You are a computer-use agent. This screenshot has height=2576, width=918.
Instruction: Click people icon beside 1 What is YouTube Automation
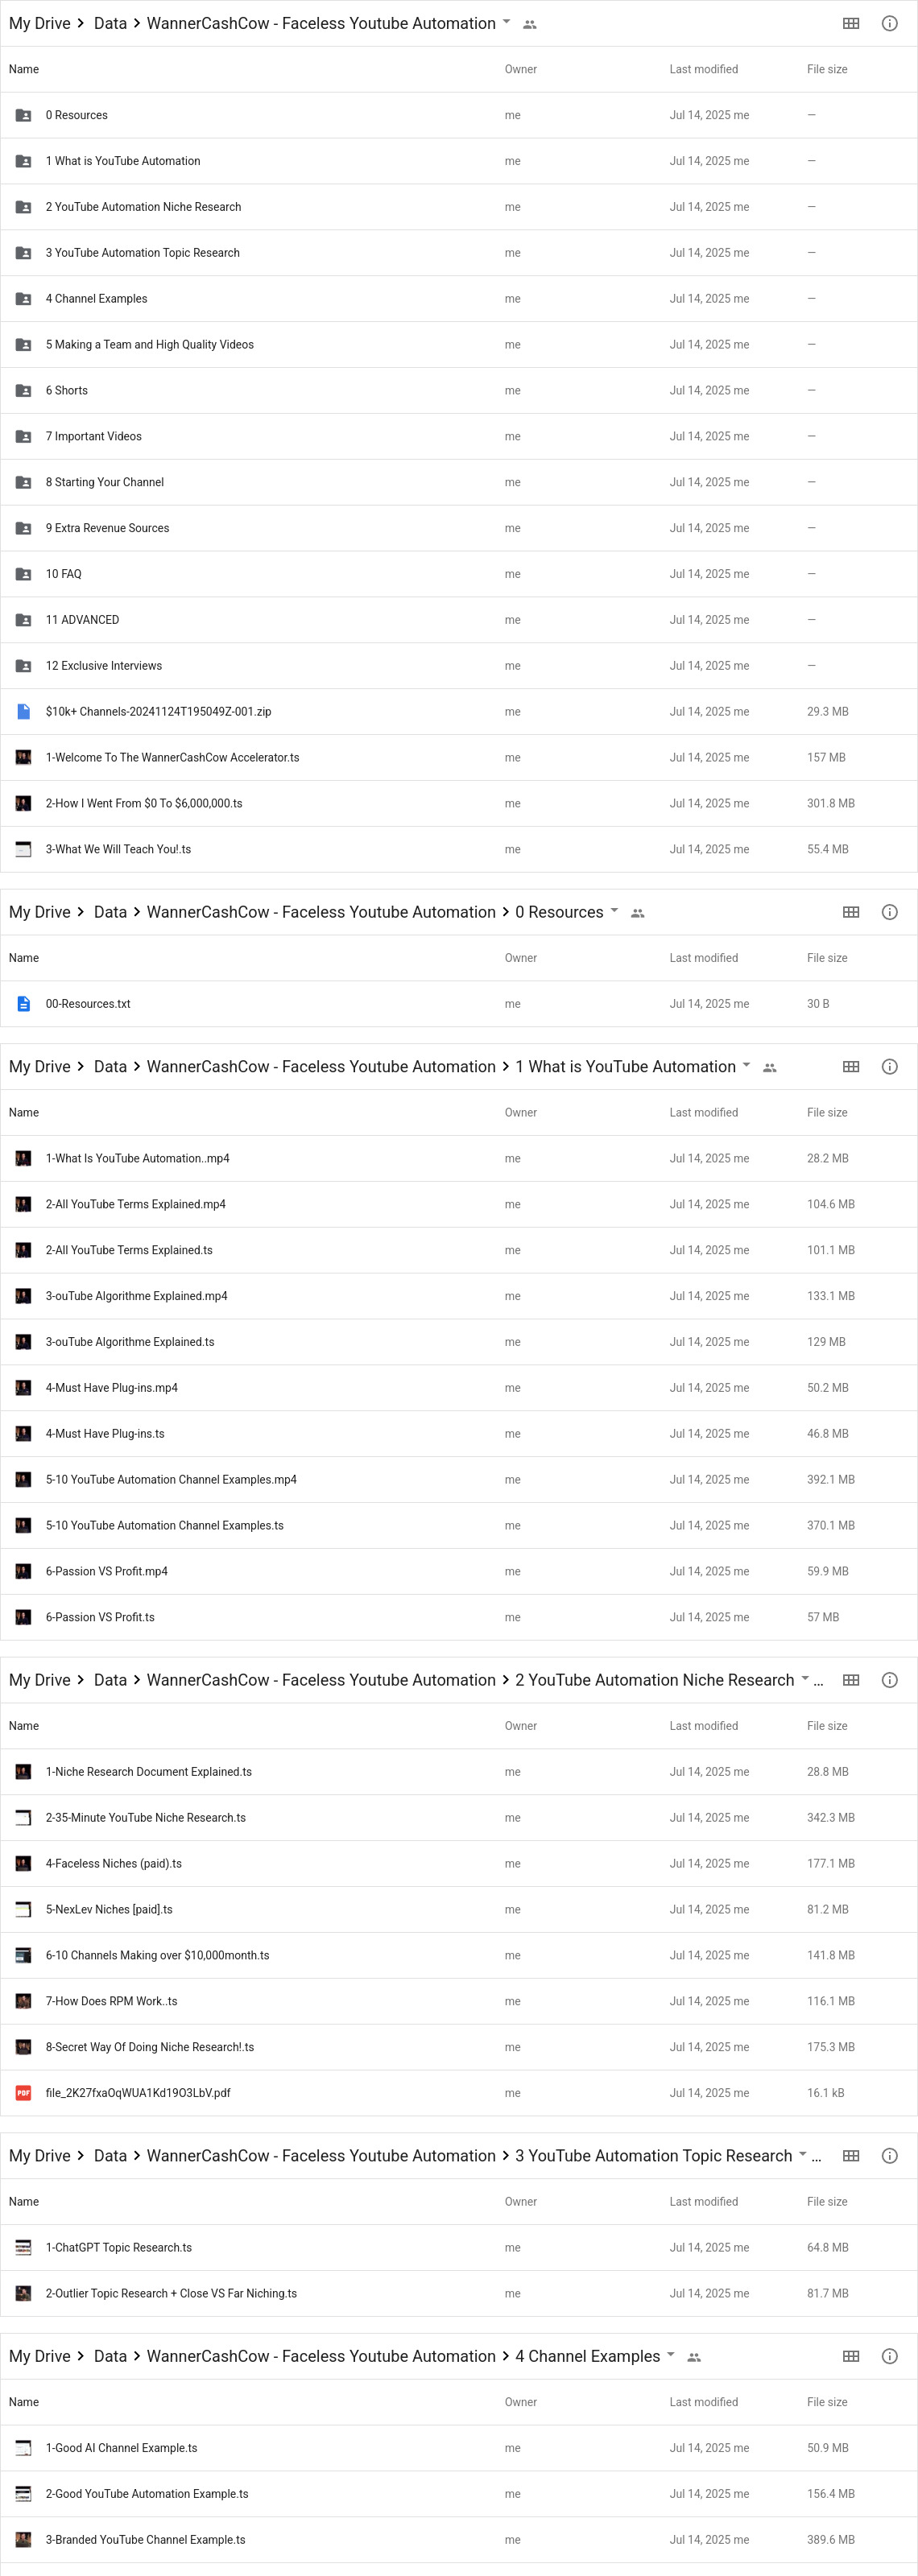click(x=770, y=1068)
